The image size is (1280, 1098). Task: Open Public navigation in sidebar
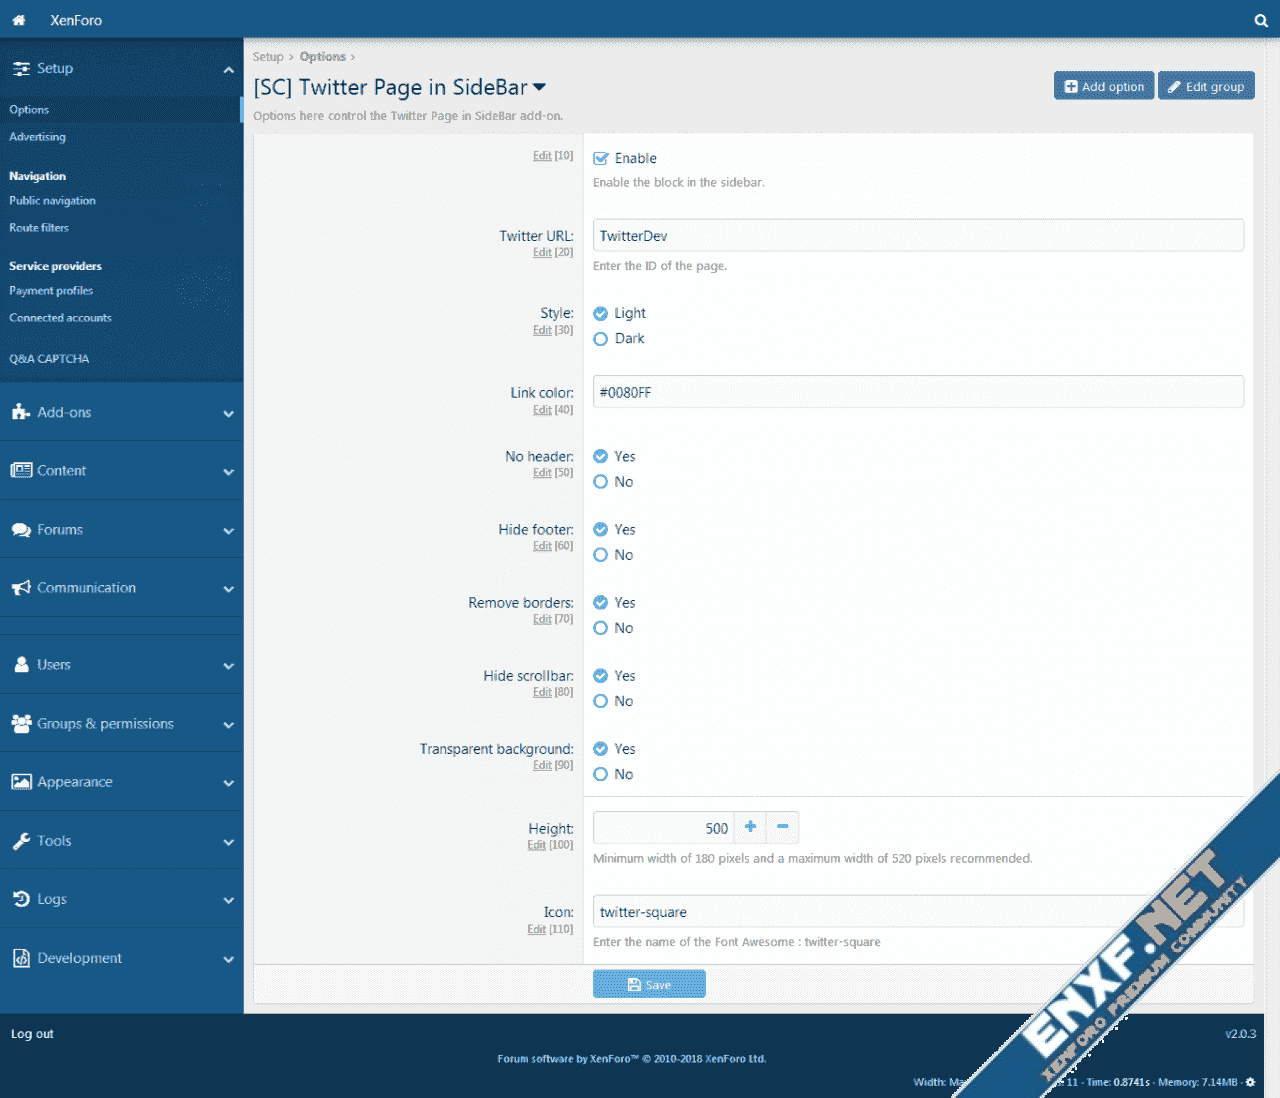(53, 201)
